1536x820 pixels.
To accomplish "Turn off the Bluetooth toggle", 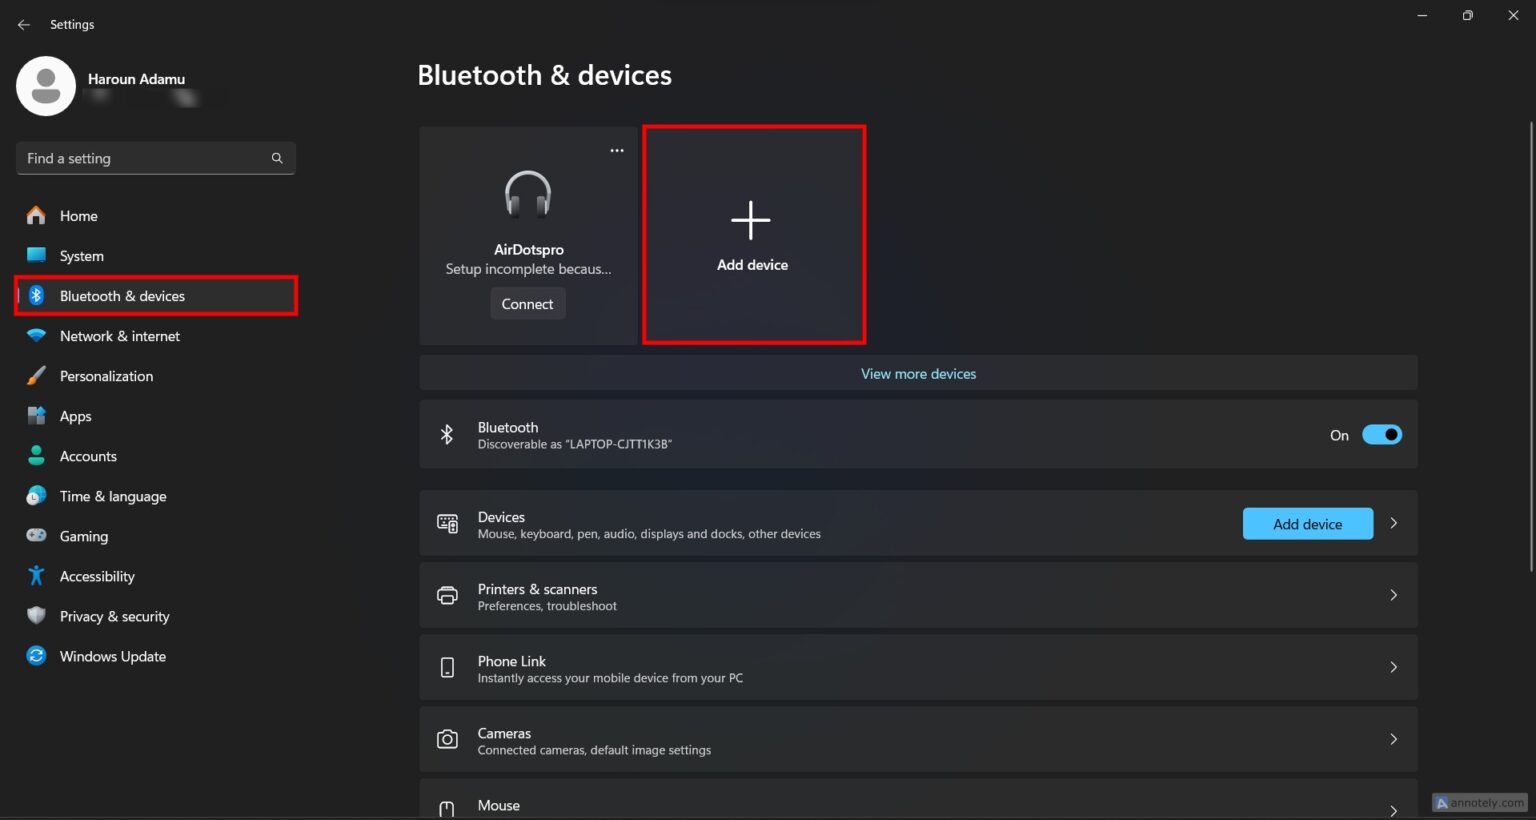I will point(1382,435).
